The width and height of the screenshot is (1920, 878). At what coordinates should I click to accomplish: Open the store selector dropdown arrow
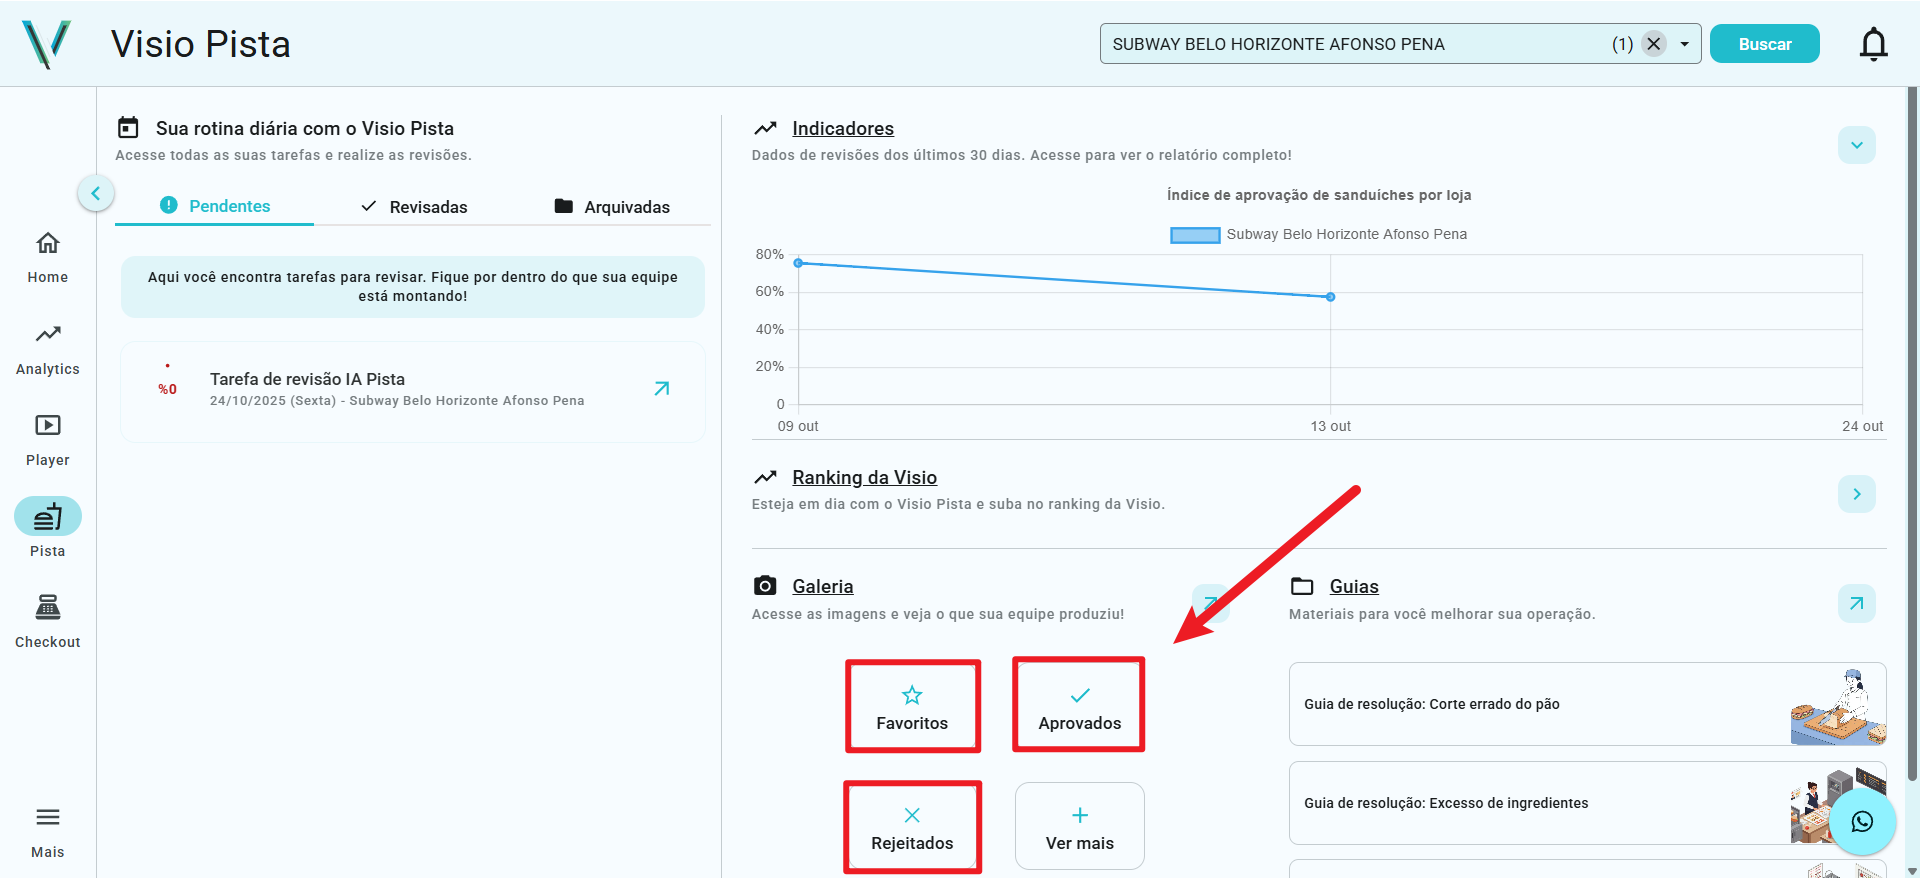pos(1684,44)
